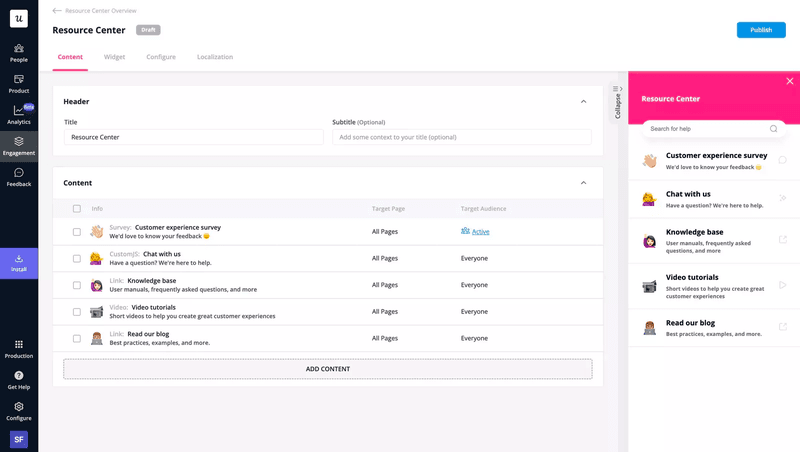Click Knowledge base title in table
Screen dimensions: 800x452
pyautogui.click(x=152, y=281)
